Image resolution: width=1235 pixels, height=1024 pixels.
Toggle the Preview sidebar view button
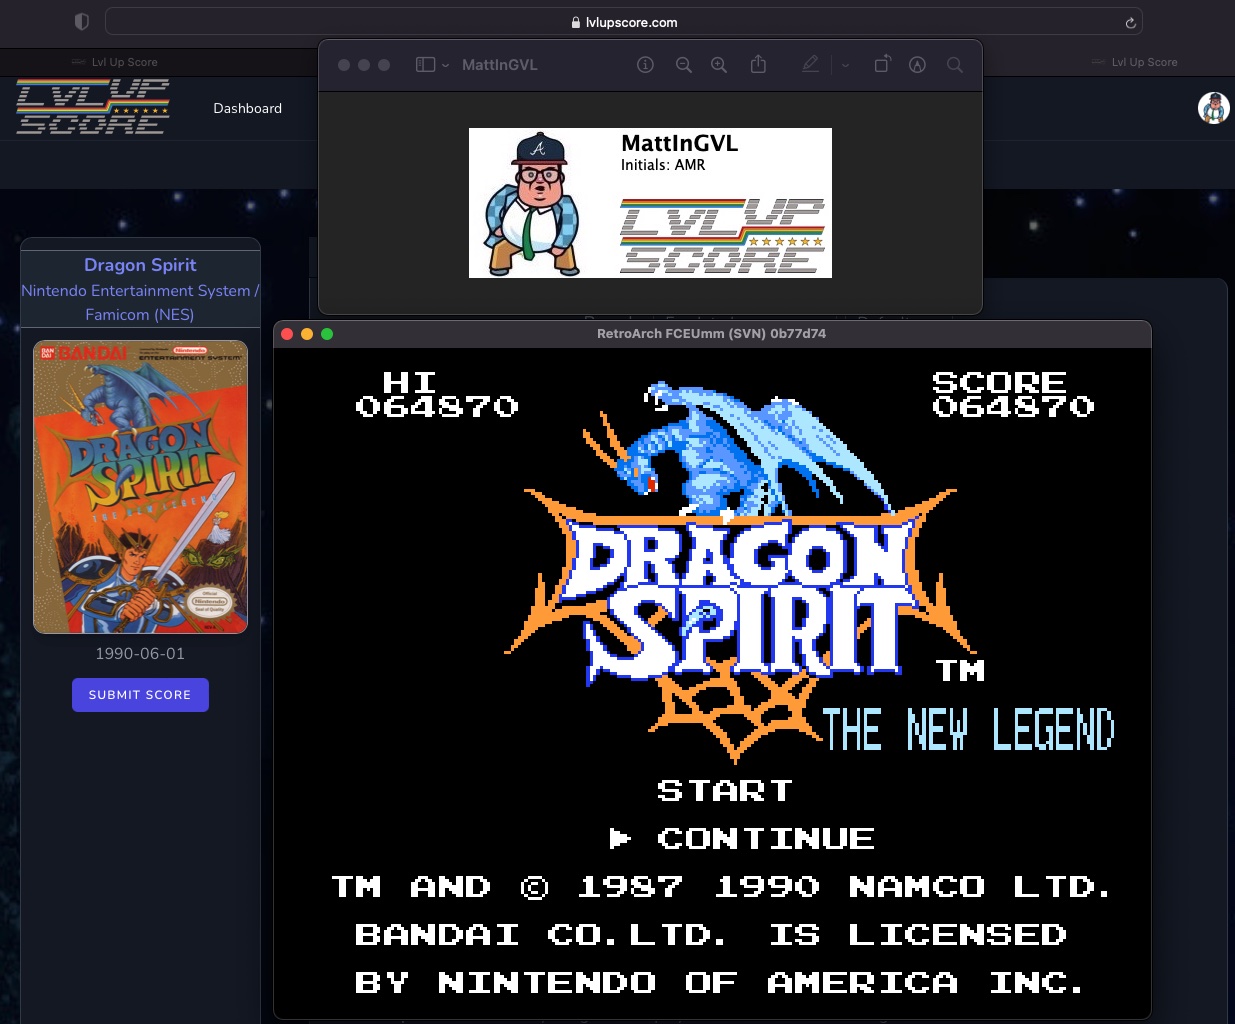pos(425,65)
